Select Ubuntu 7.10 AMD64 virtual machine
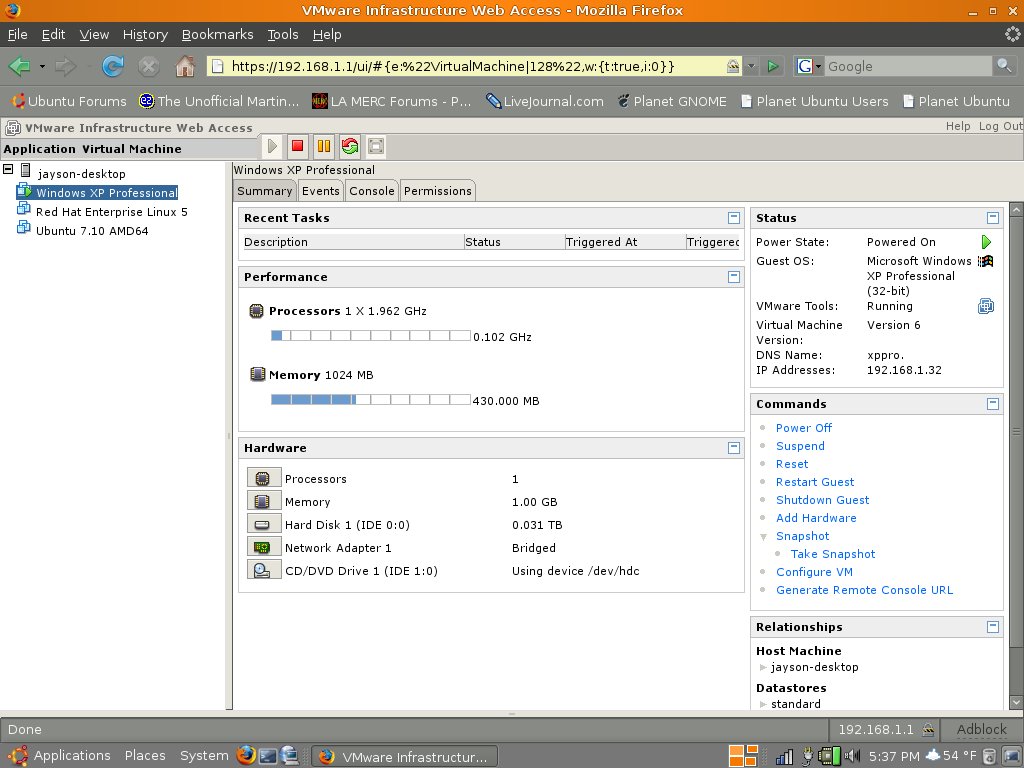The image size is (1024, 768). 92,231
